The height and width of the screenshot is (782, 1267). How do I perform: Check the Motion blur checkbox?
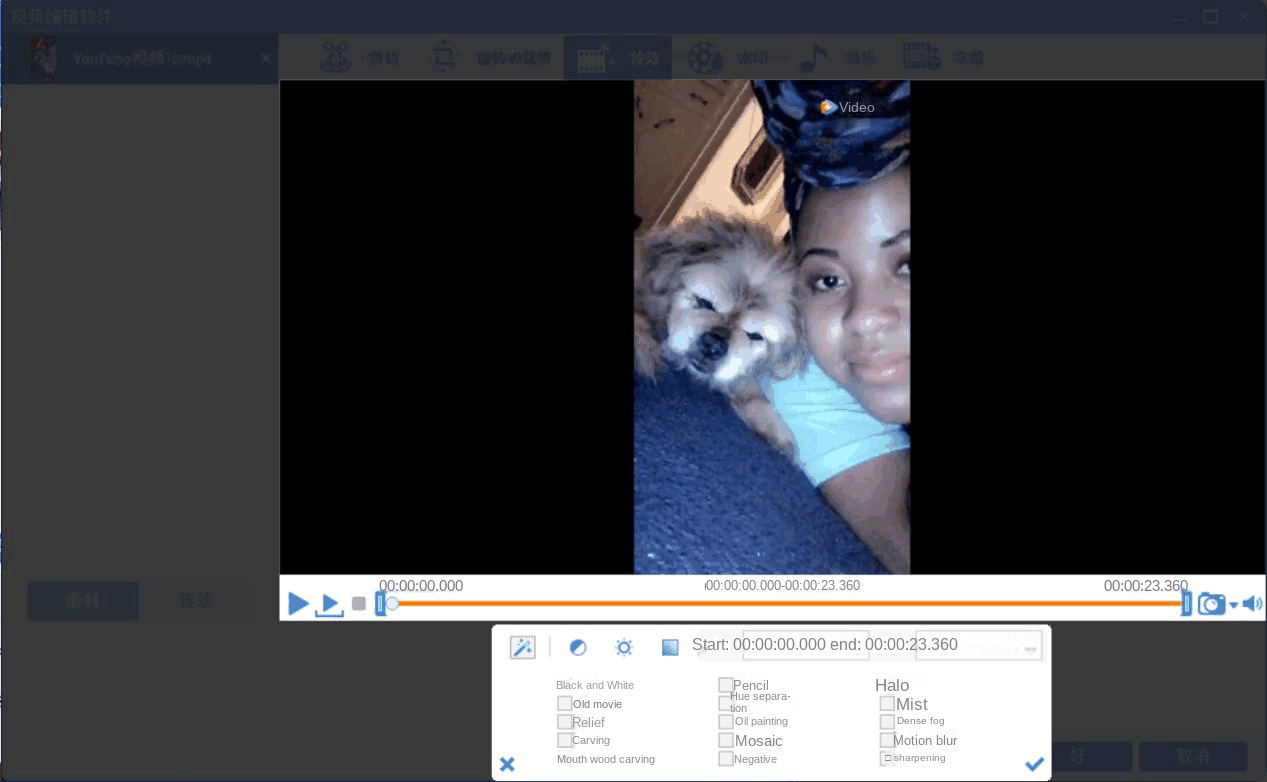887,741
